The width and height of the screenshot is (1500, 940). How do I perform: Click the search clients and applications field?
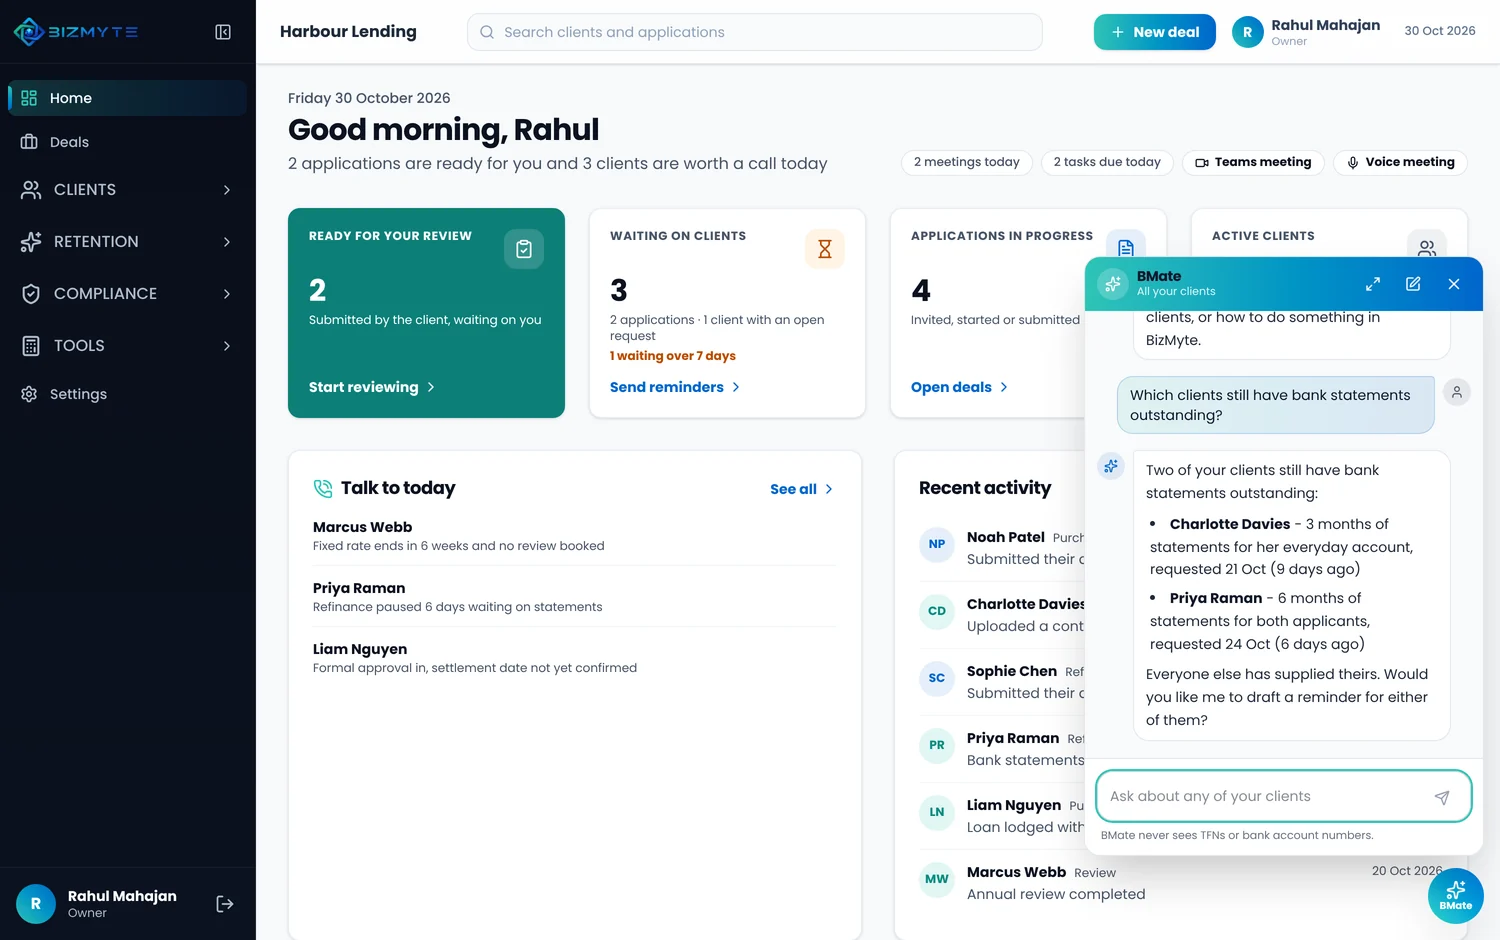(755, 32)
